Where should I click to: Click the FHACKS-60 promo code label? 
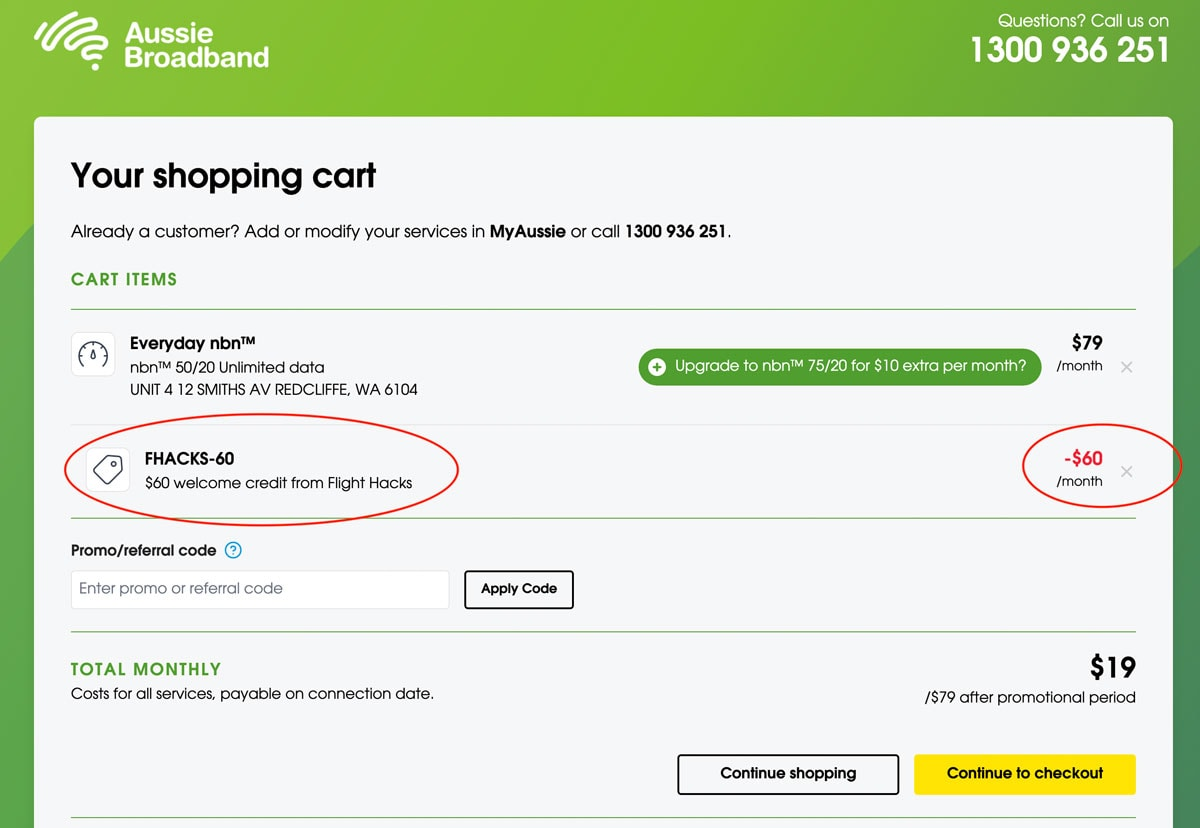click(190, 458)
